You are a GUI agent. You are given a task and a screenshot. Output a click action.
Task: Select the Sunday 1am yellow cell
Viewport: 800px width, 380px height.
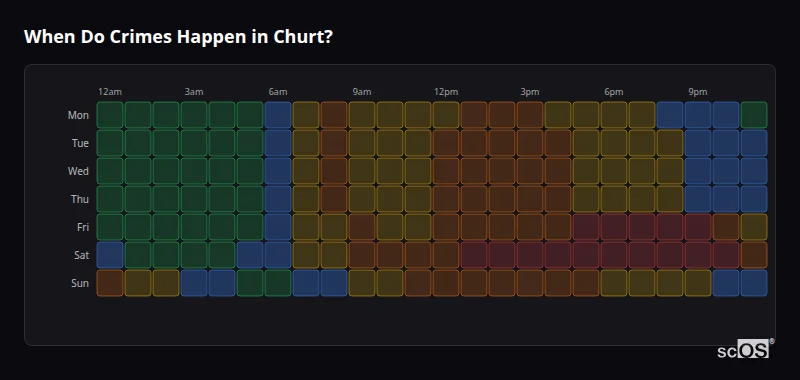(138, 283)
